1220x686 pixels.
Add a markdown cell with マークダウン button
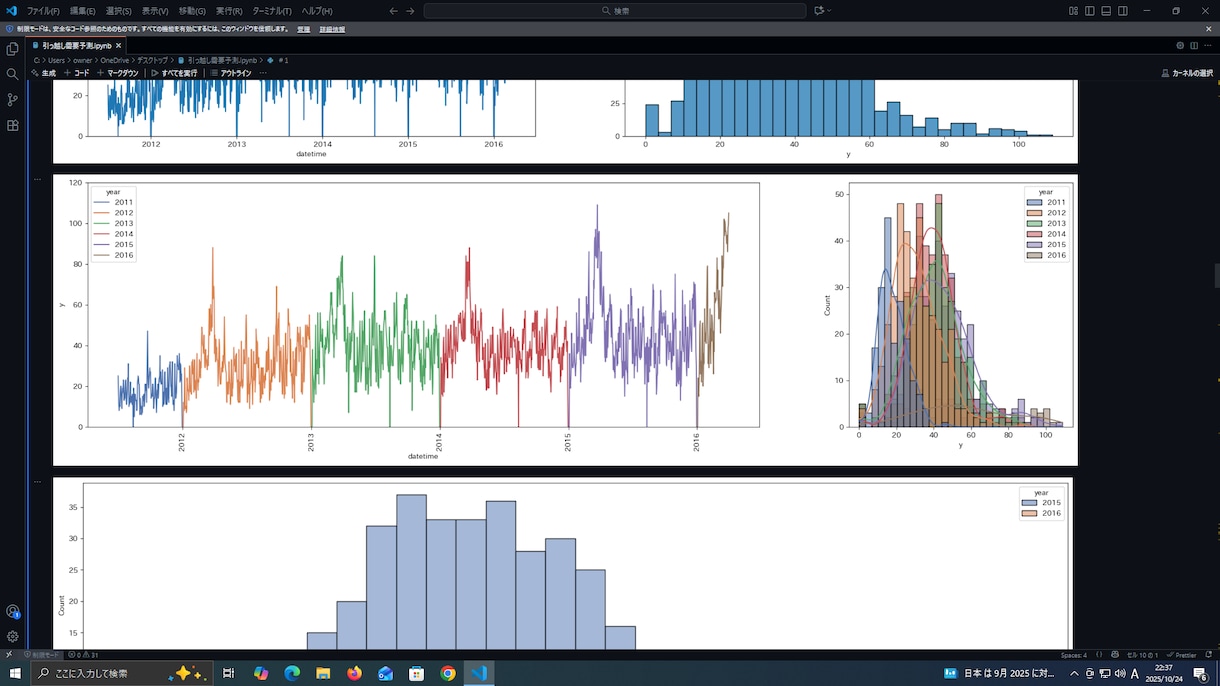point(118,73)
